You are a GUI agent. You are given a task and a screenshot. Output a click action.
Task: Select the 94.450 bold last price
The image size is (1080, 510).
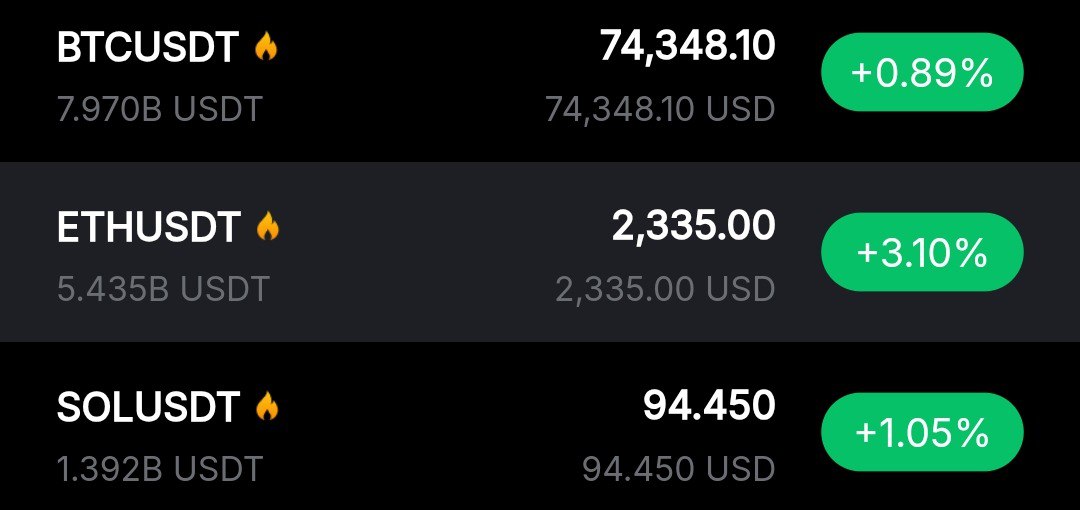[x=708, y=406]
